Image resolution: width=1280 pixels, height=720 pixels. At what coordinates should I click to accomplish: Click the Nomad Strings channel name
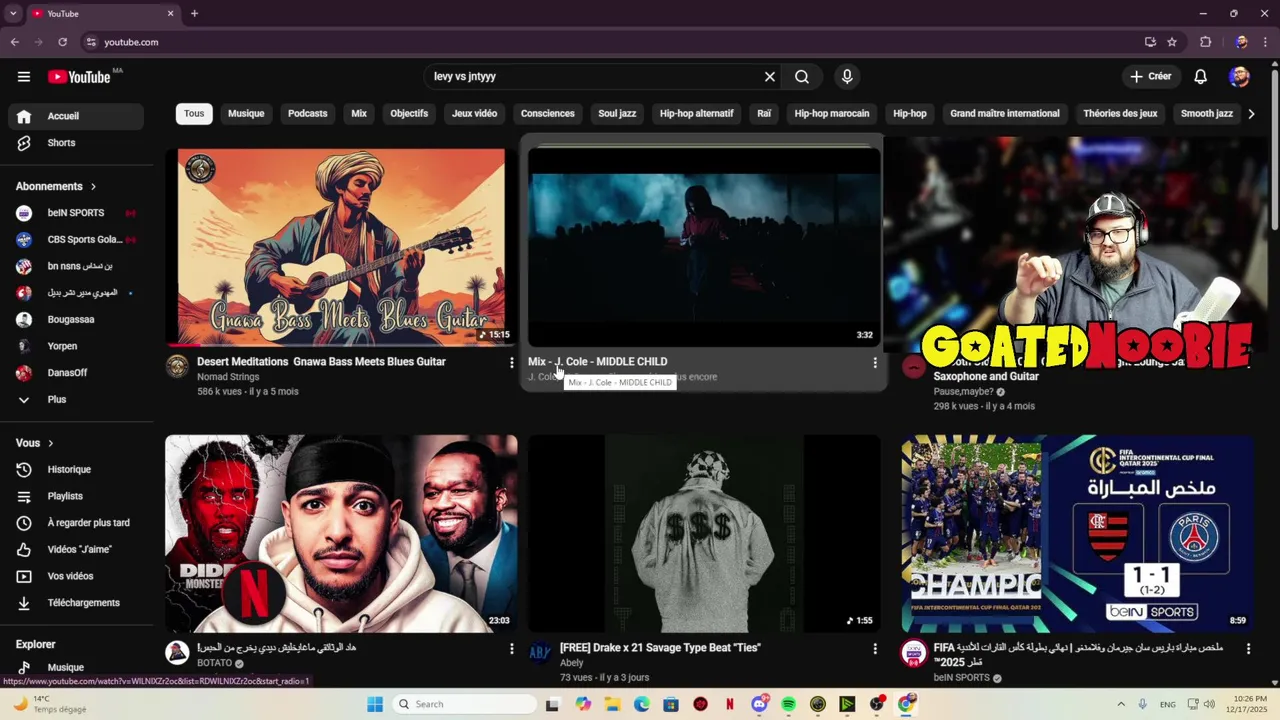[228, 377]
